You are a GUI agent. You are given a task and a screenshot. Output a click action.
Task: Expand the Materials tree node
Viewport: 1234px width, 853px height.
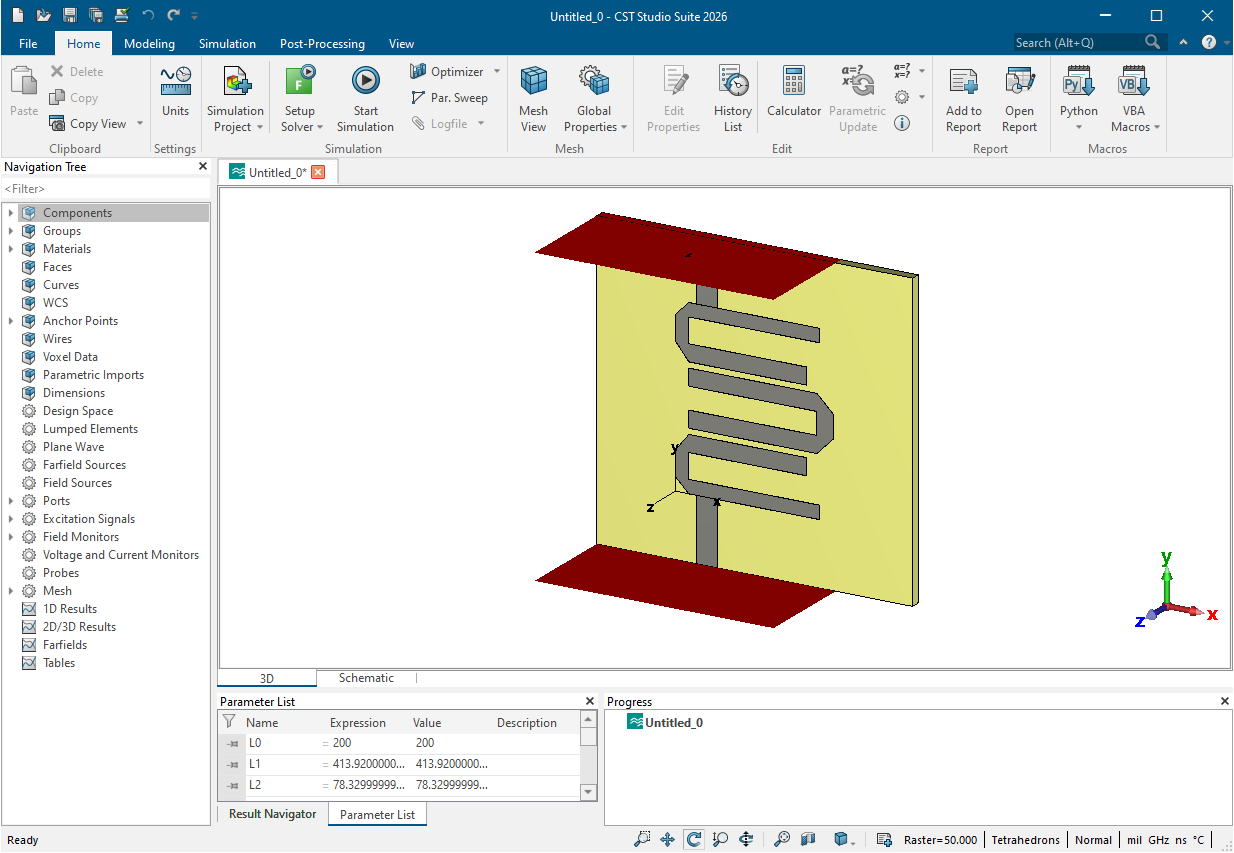click(11, 249)
